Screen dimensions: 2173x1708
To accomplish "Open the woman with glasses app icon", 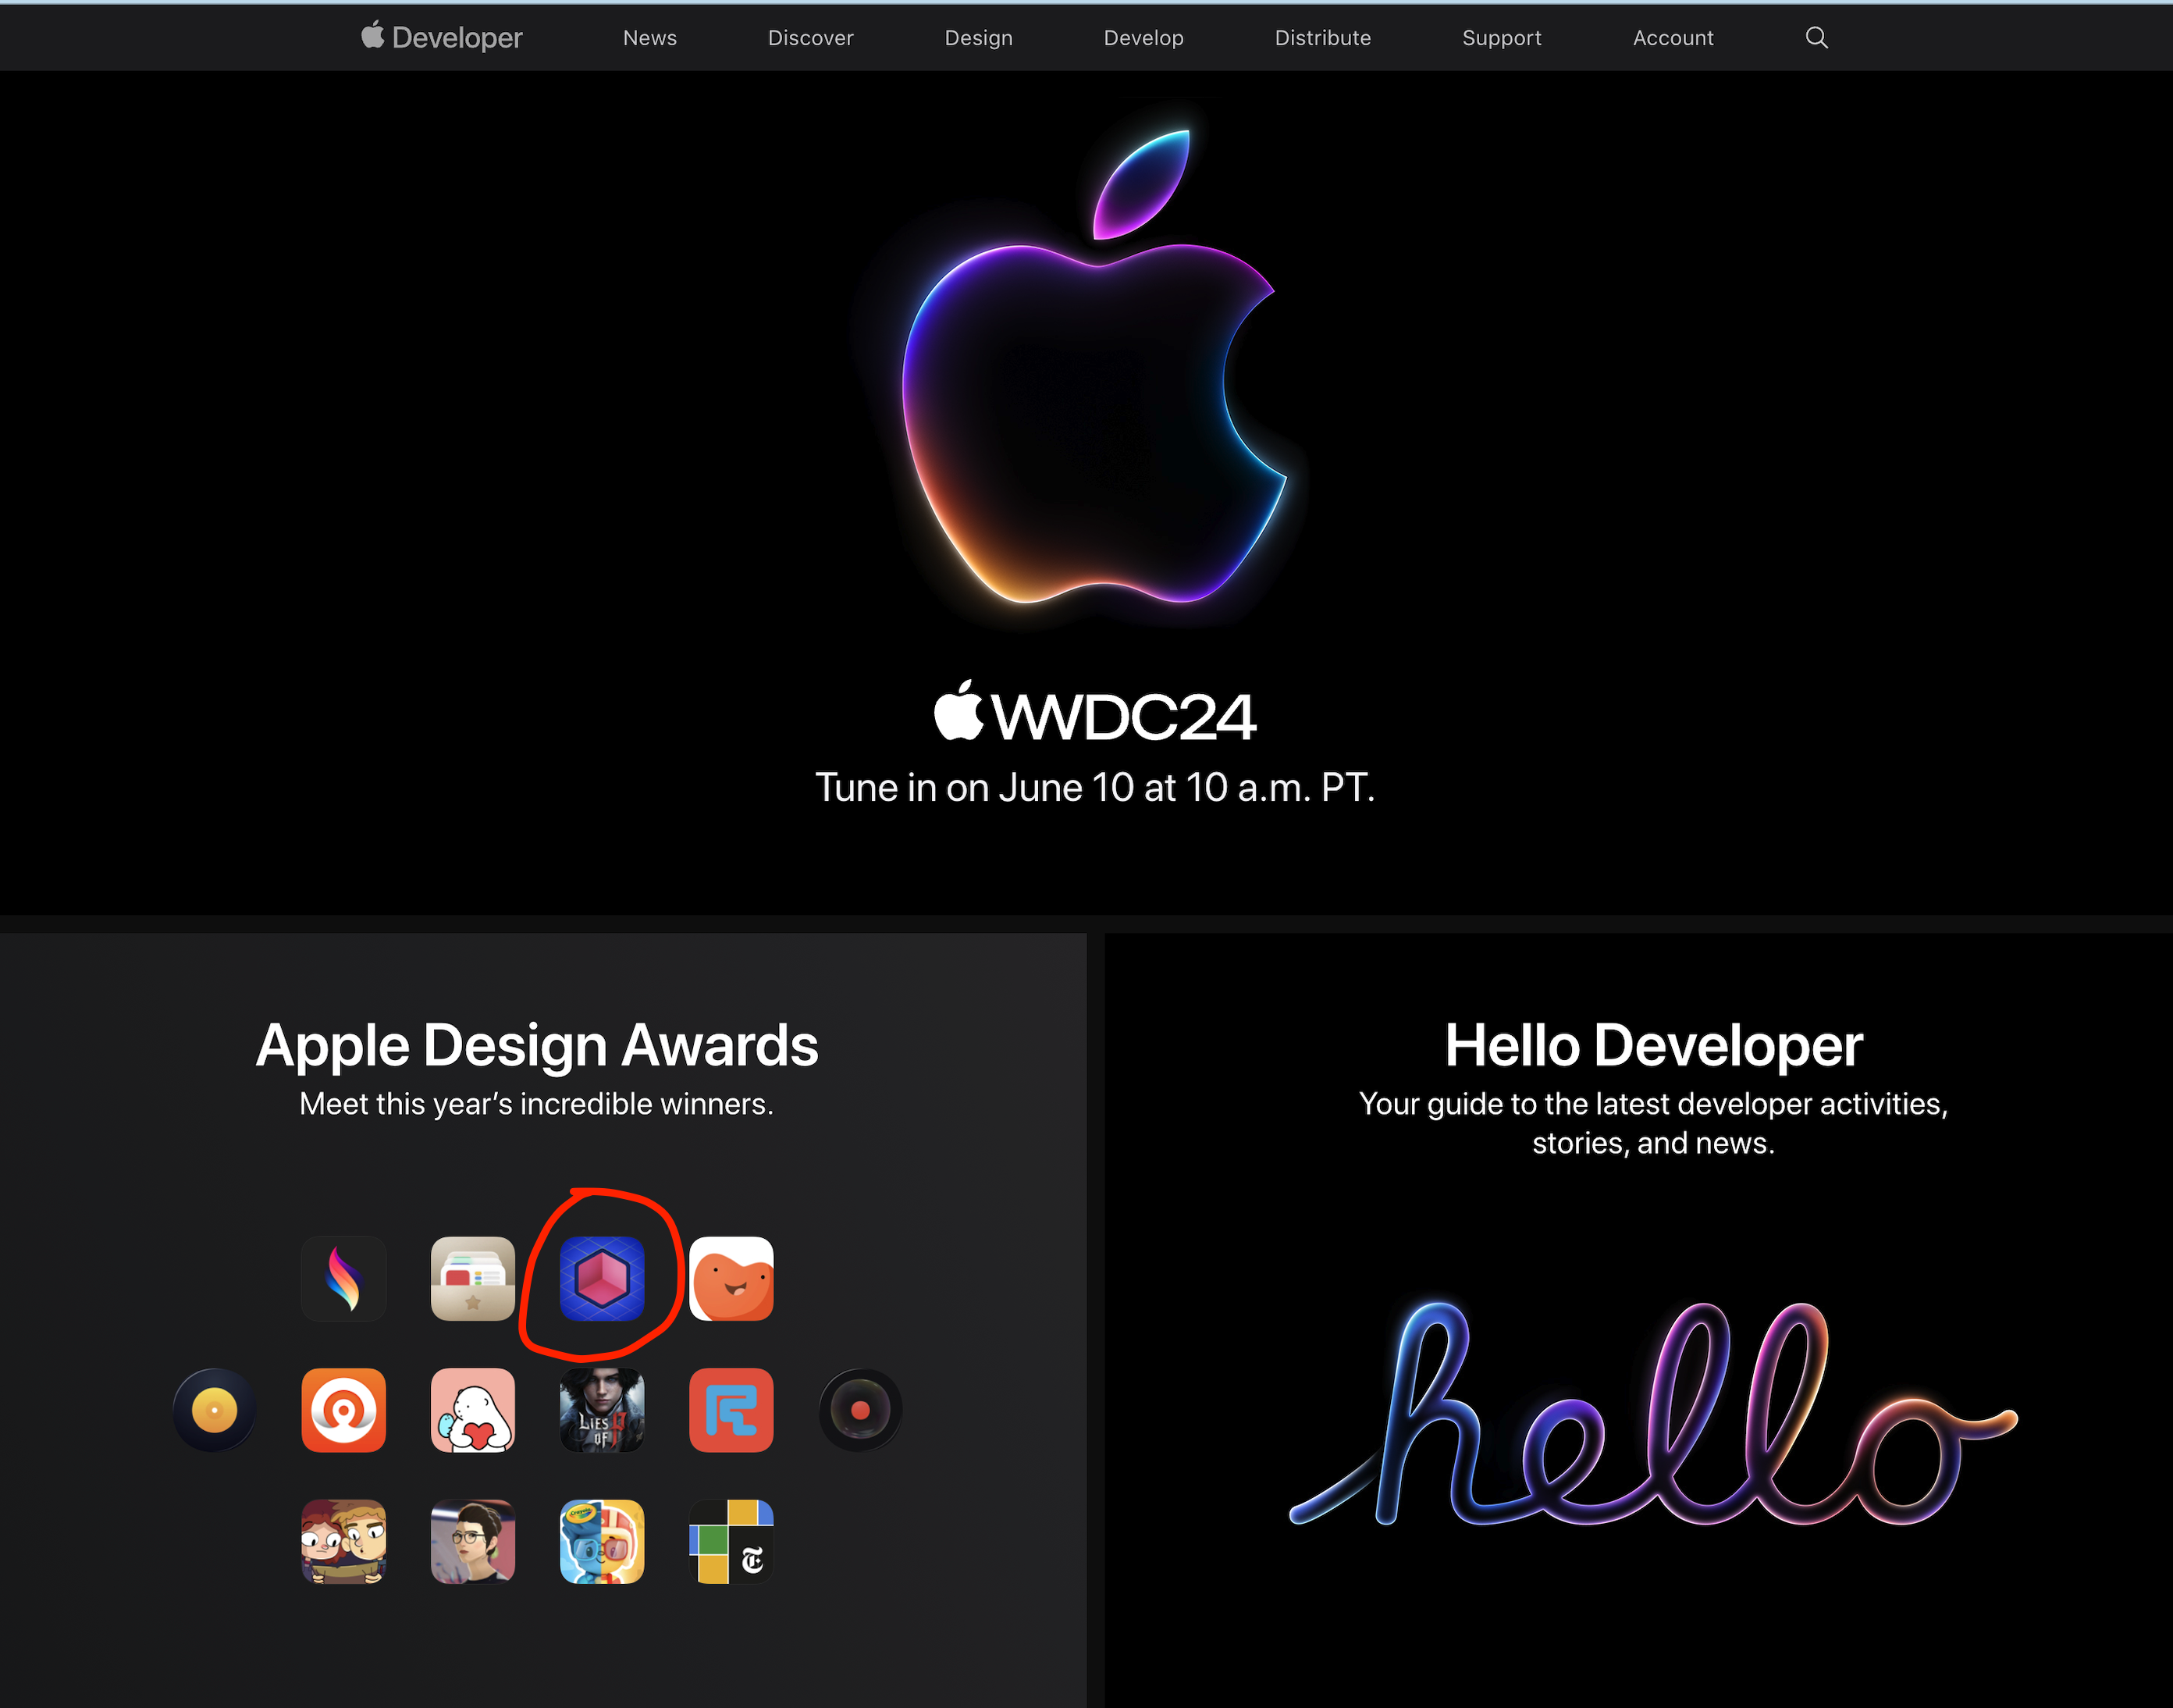I will [473, 1541].
